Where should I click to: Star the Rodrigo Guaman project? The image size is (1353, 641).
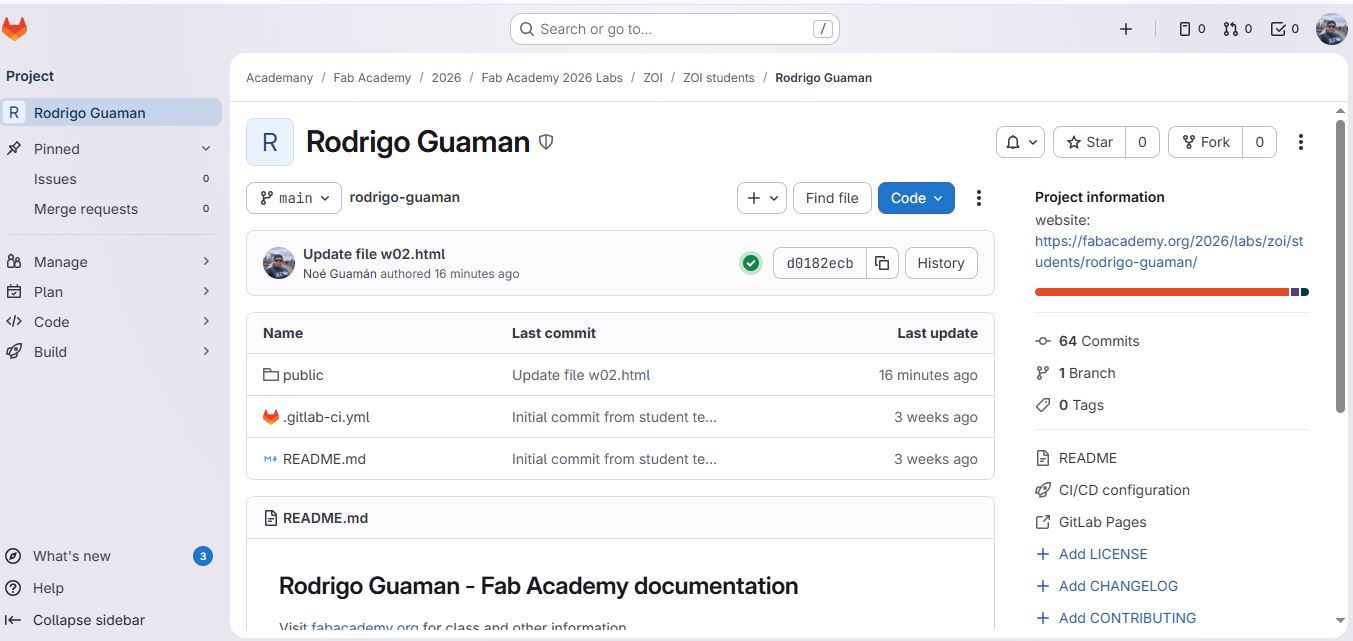click(x=1090, y=142)
